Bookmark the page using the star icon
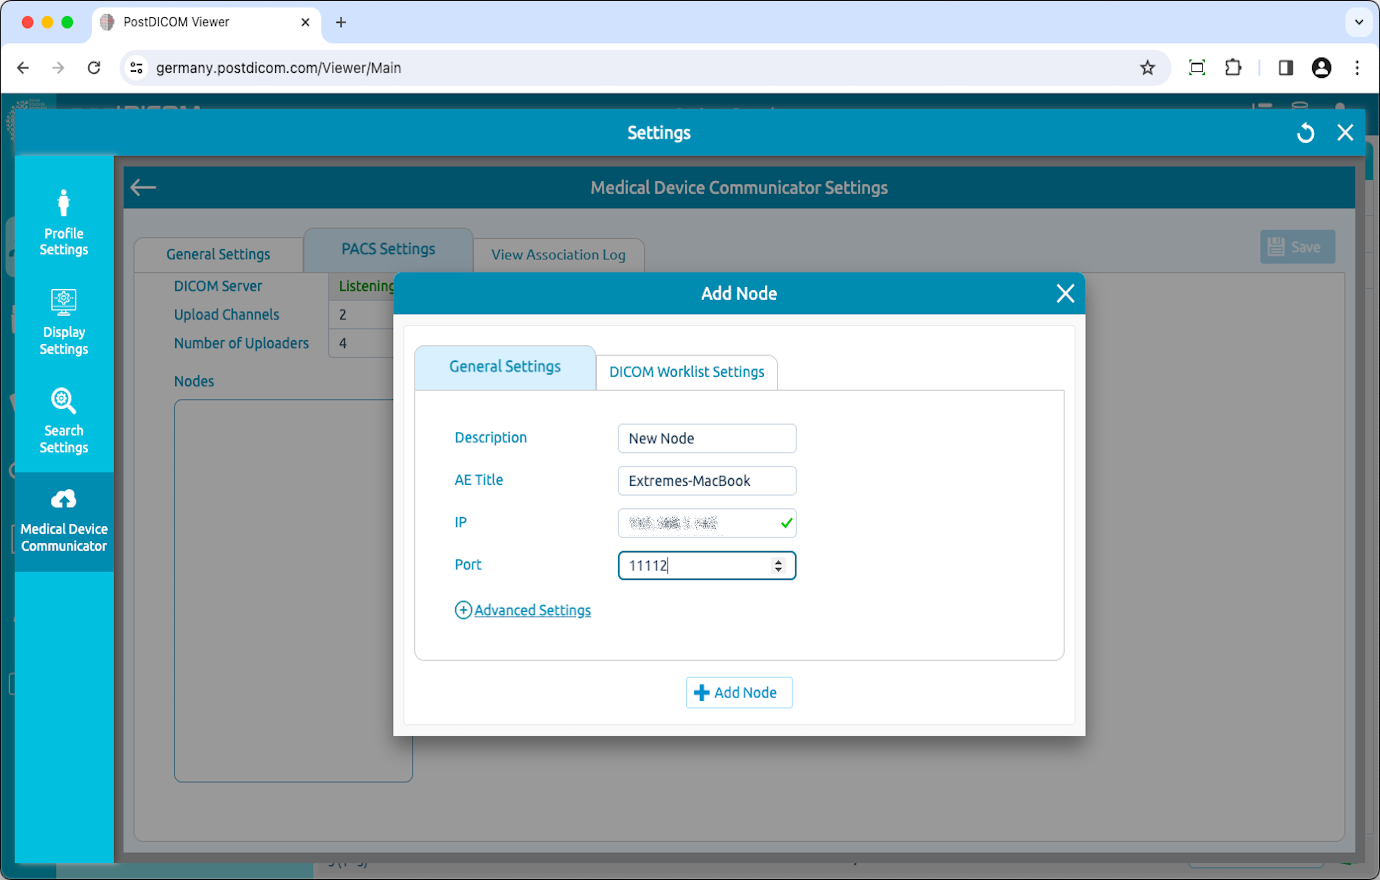The image size is (1380, 880). 1147,67
